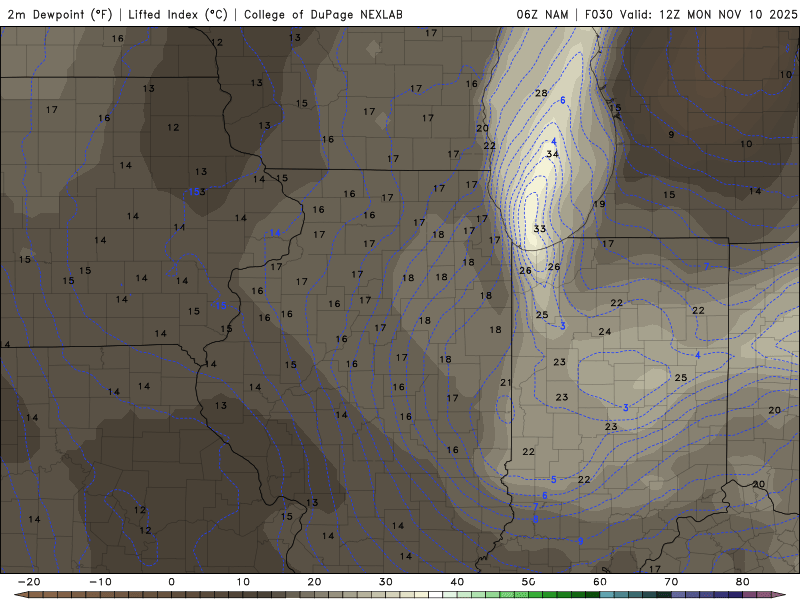800x600 pixels.
Task: Click the -10 label on the color scale
Action: point(100,582)
